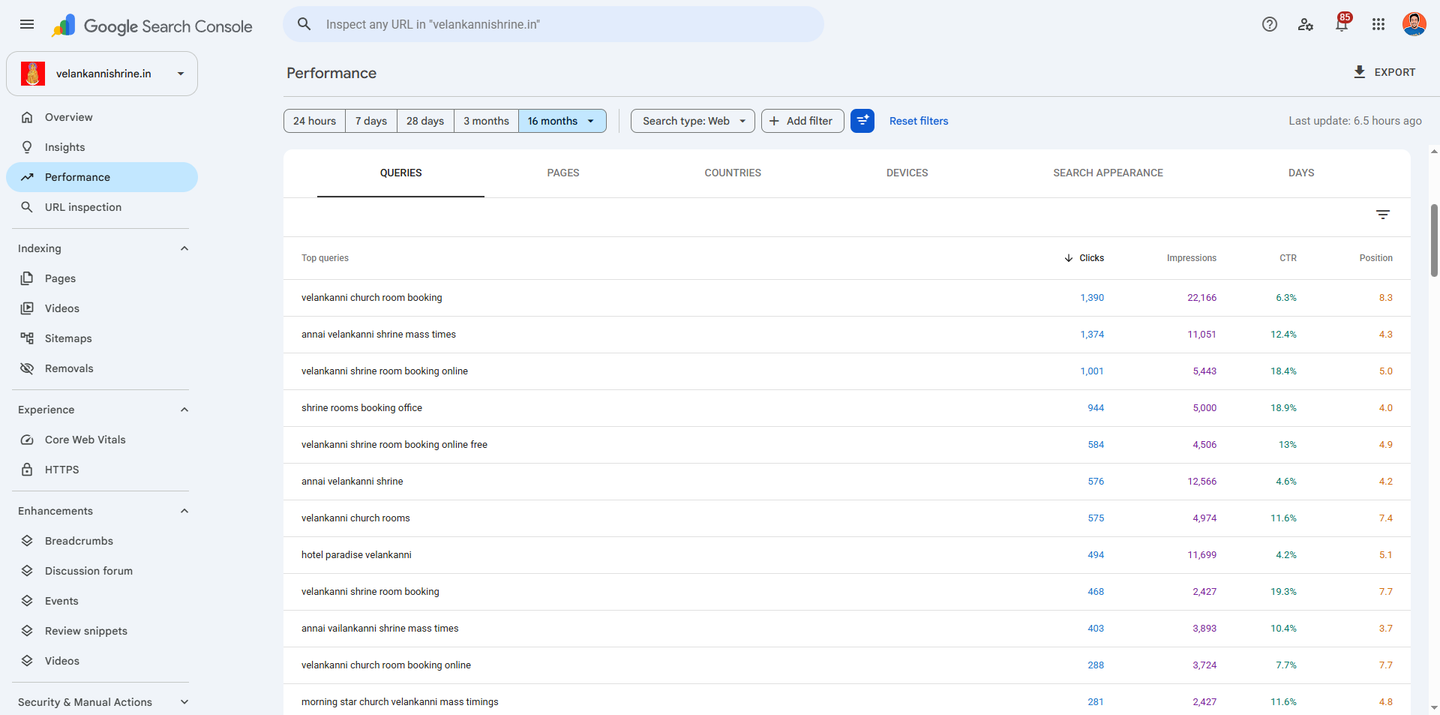Open Sitemaps in sidebar

point(102,338)
